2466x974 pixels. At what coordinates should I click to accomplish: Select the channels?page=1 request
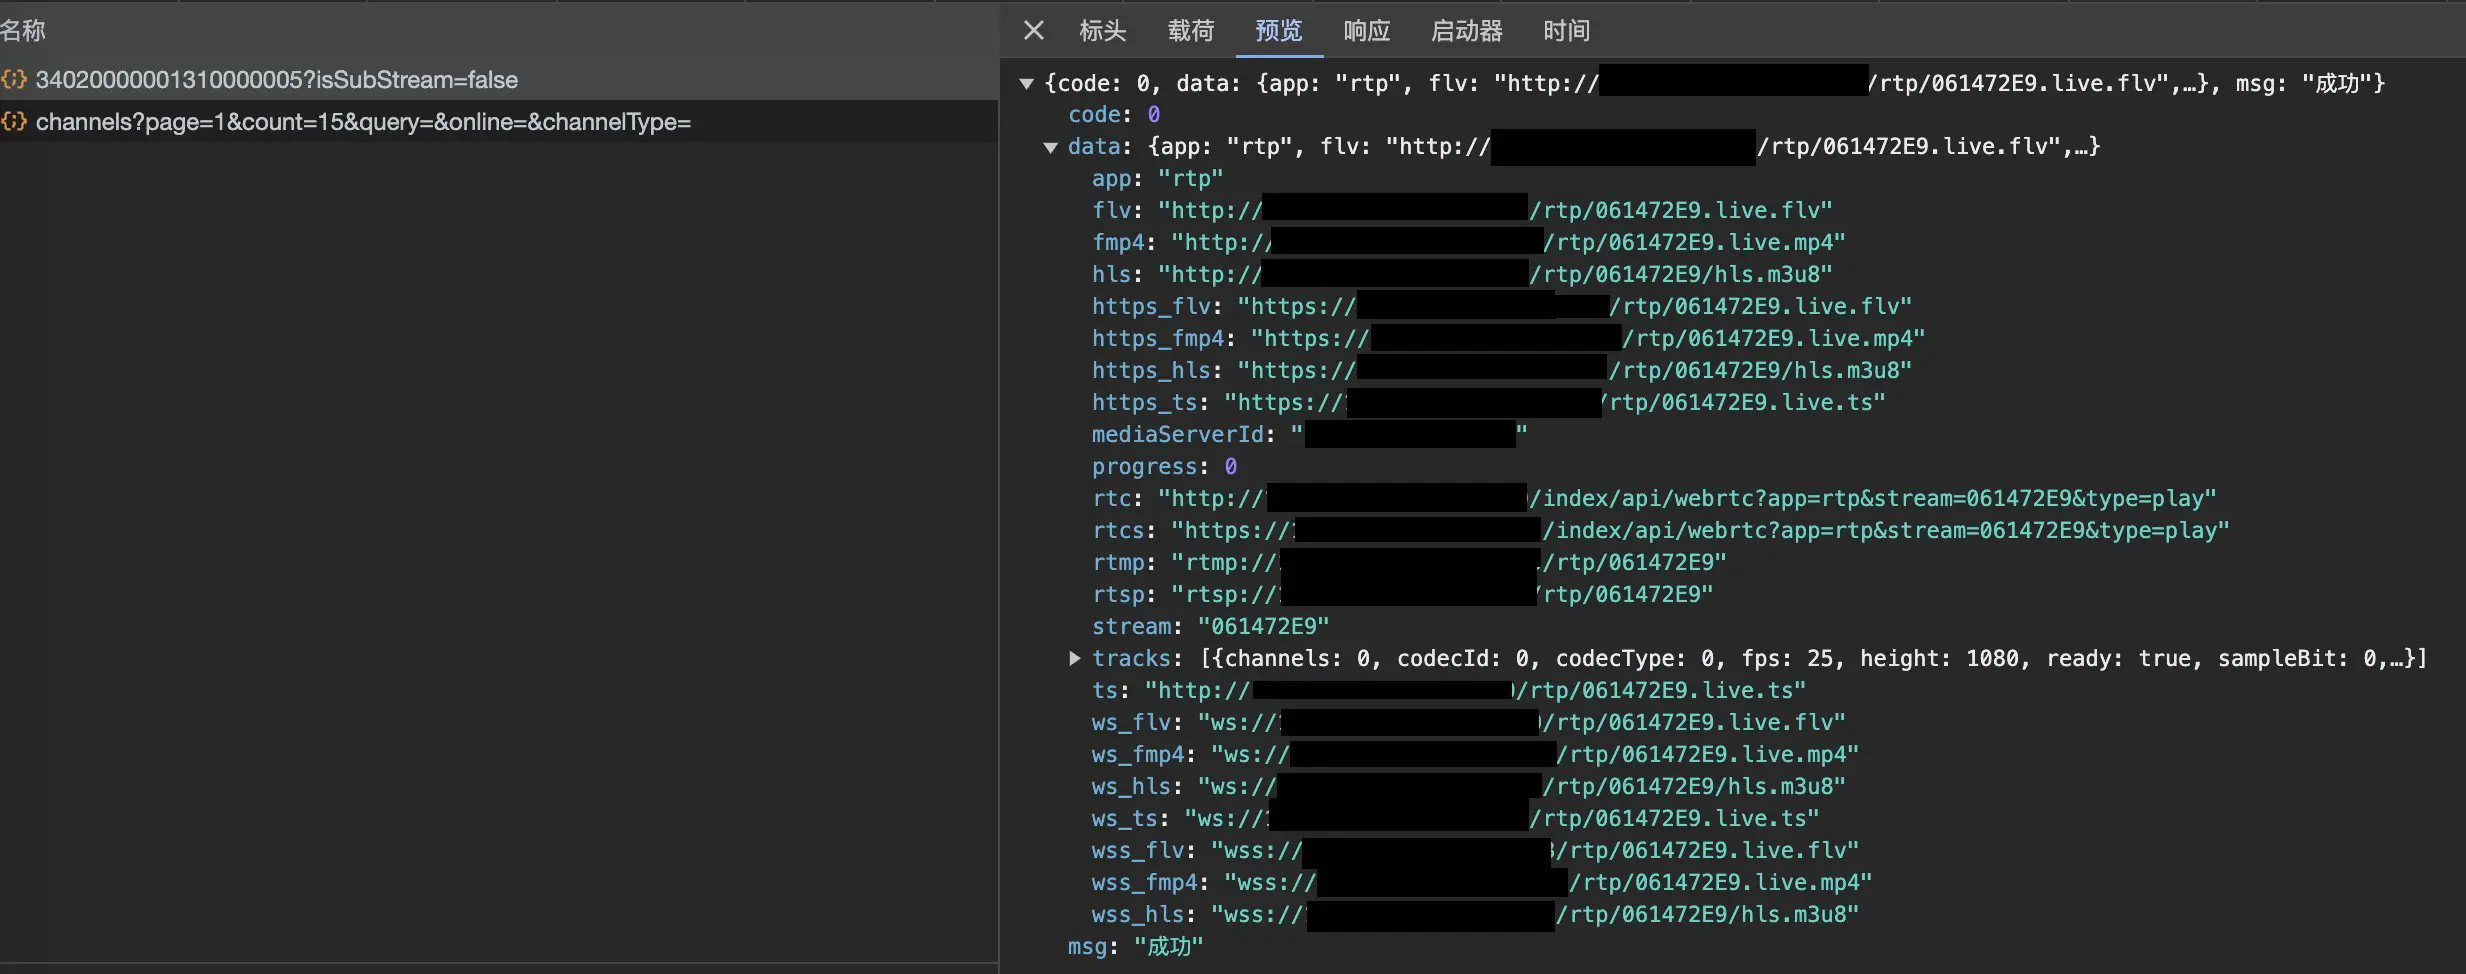coord(363,122)
